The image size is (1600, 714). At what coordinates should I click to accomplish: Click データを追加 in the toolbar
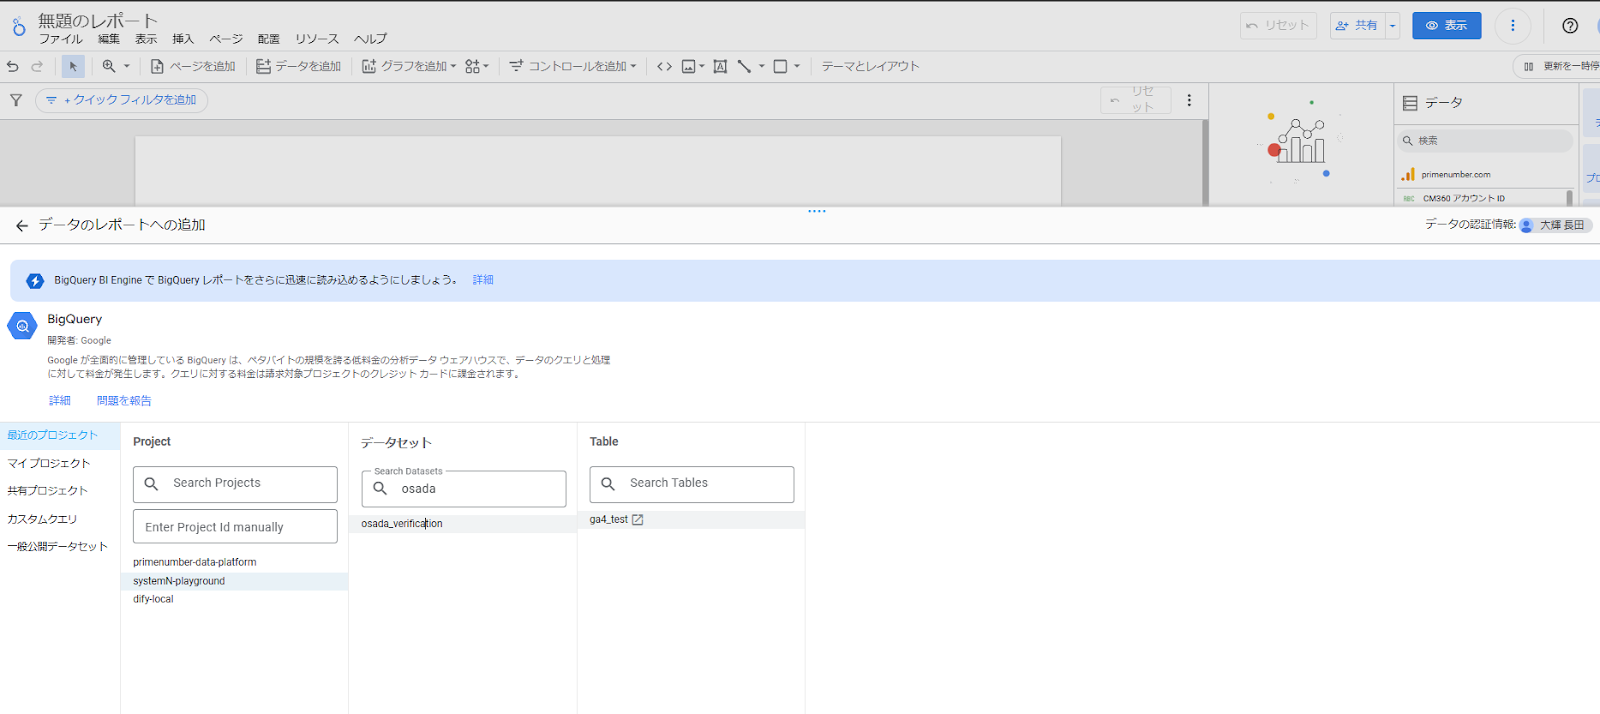click(298, 66)
